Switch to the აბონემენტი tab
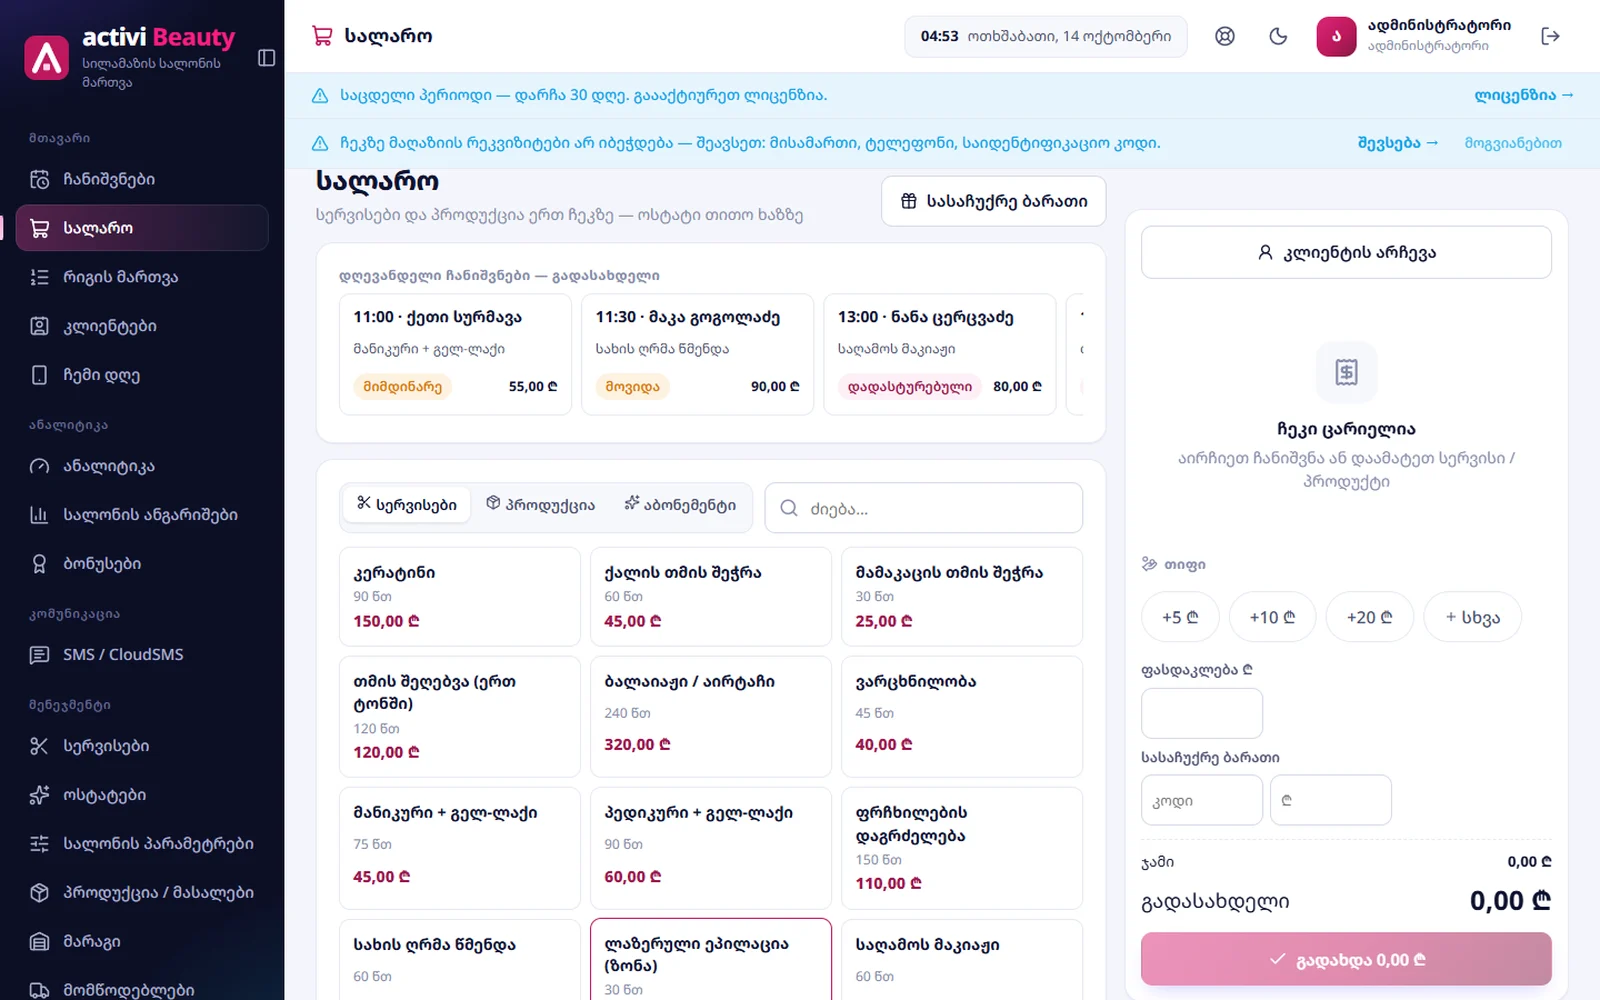The height and width of the screenshot is (1000, 1600). (x=680, y=505)
